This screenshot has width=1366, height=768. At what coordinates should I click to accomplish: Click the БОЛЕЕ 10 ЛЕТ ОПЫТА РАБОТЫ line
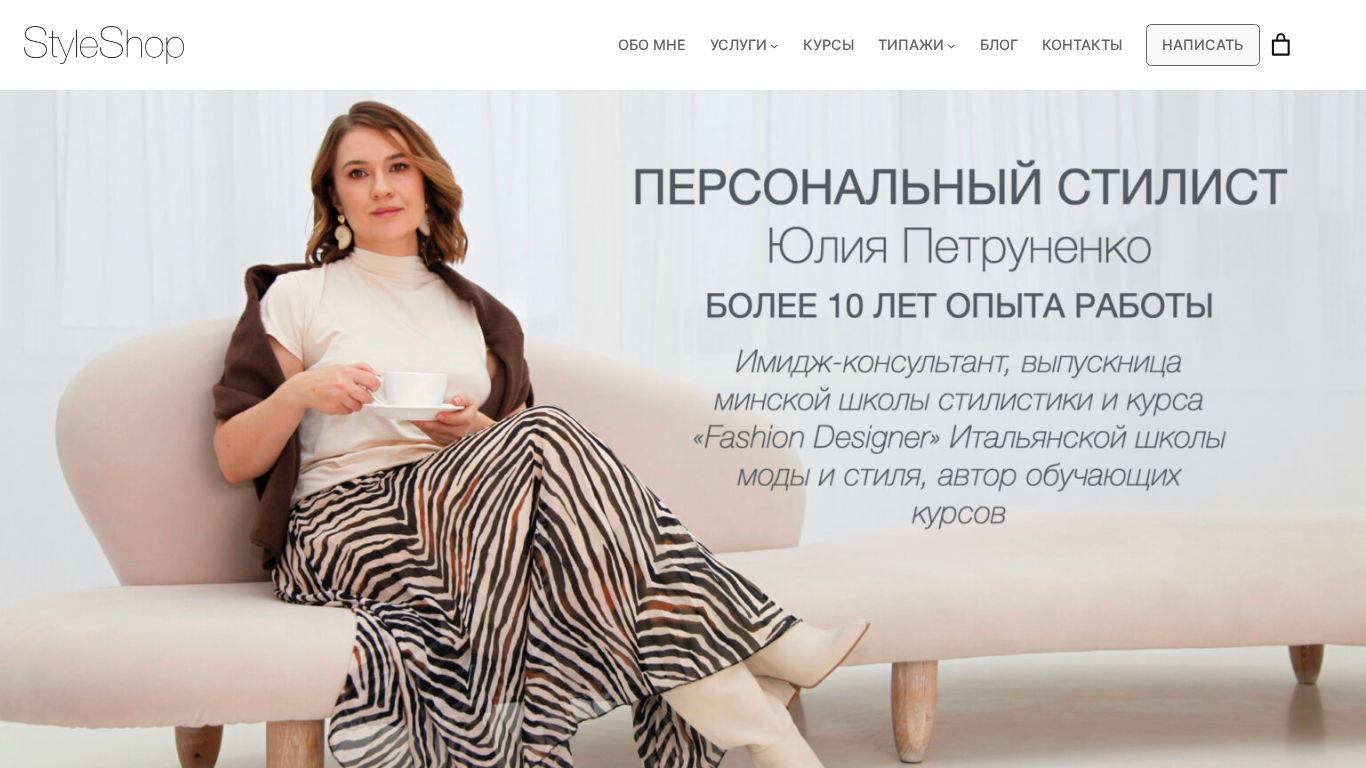pos(959,306)
